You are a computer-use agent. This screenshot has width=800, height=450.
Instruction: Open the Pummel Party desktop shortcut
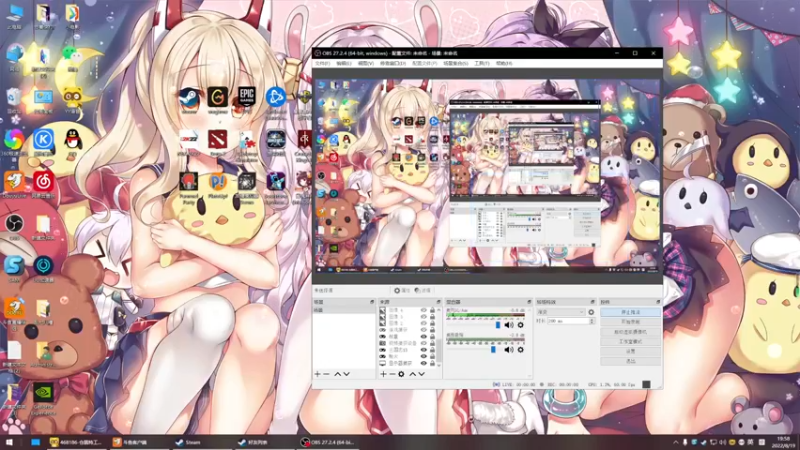coord(189,183)
